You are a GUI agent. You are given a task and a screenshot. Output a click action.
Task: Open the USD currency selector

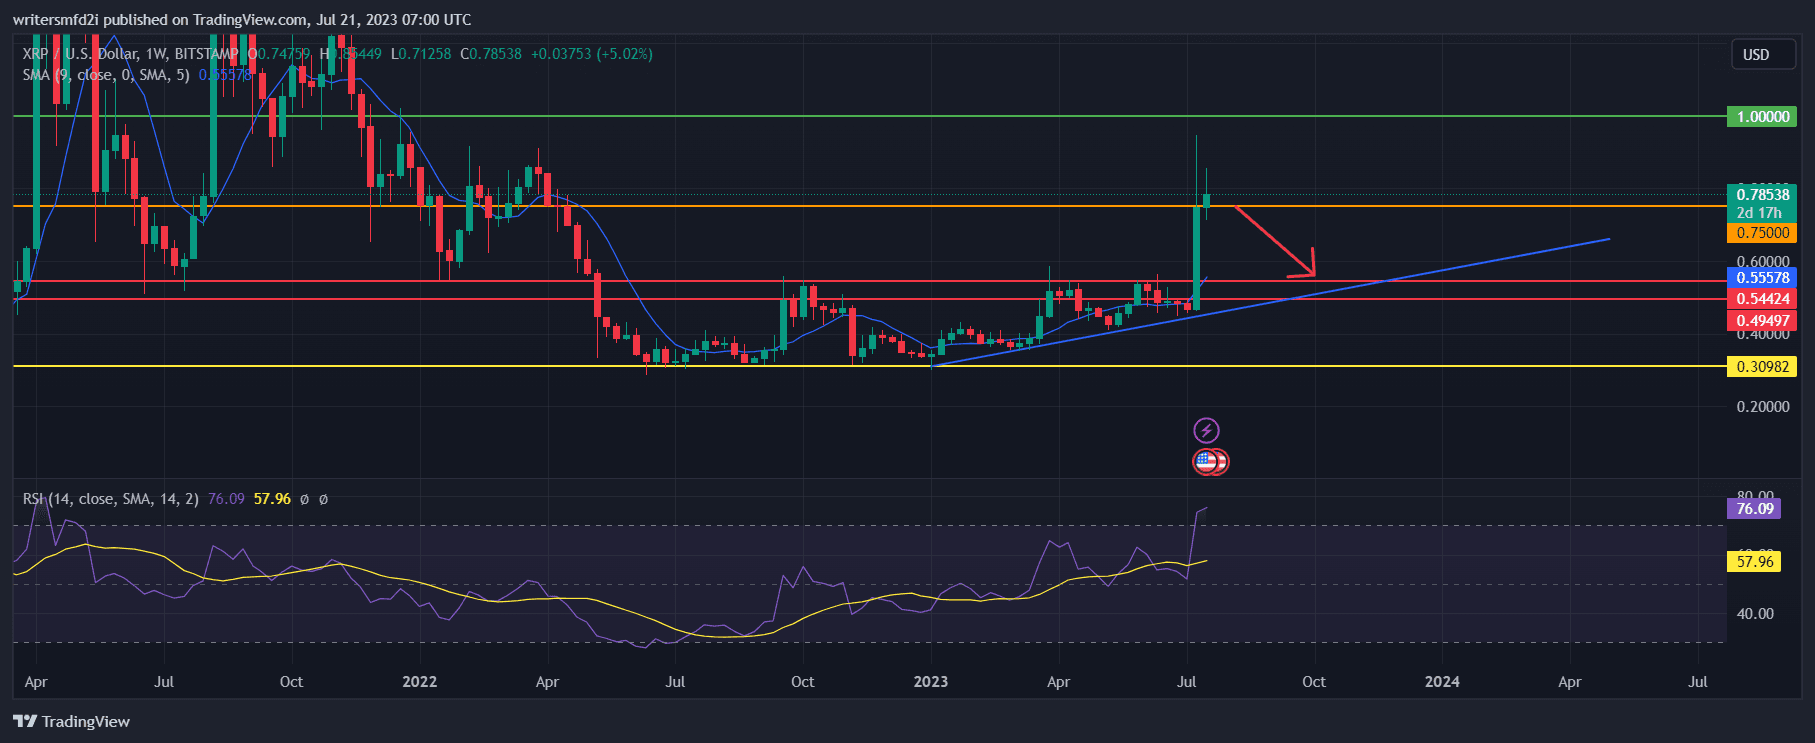click(x=1756, y=55)
